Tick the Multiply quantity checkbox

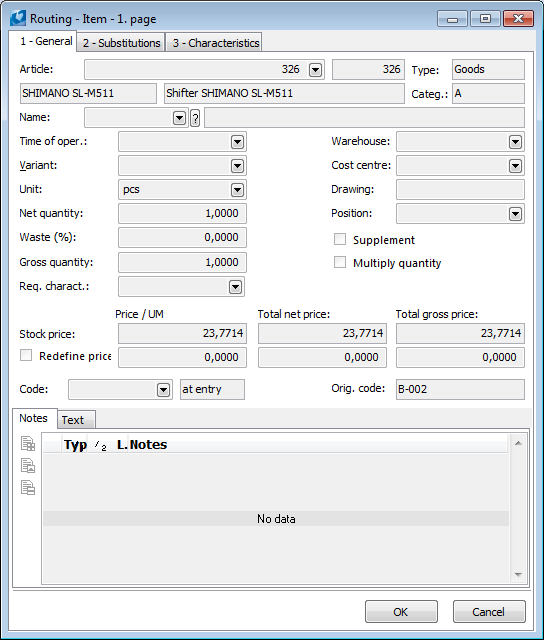(340, 262)
